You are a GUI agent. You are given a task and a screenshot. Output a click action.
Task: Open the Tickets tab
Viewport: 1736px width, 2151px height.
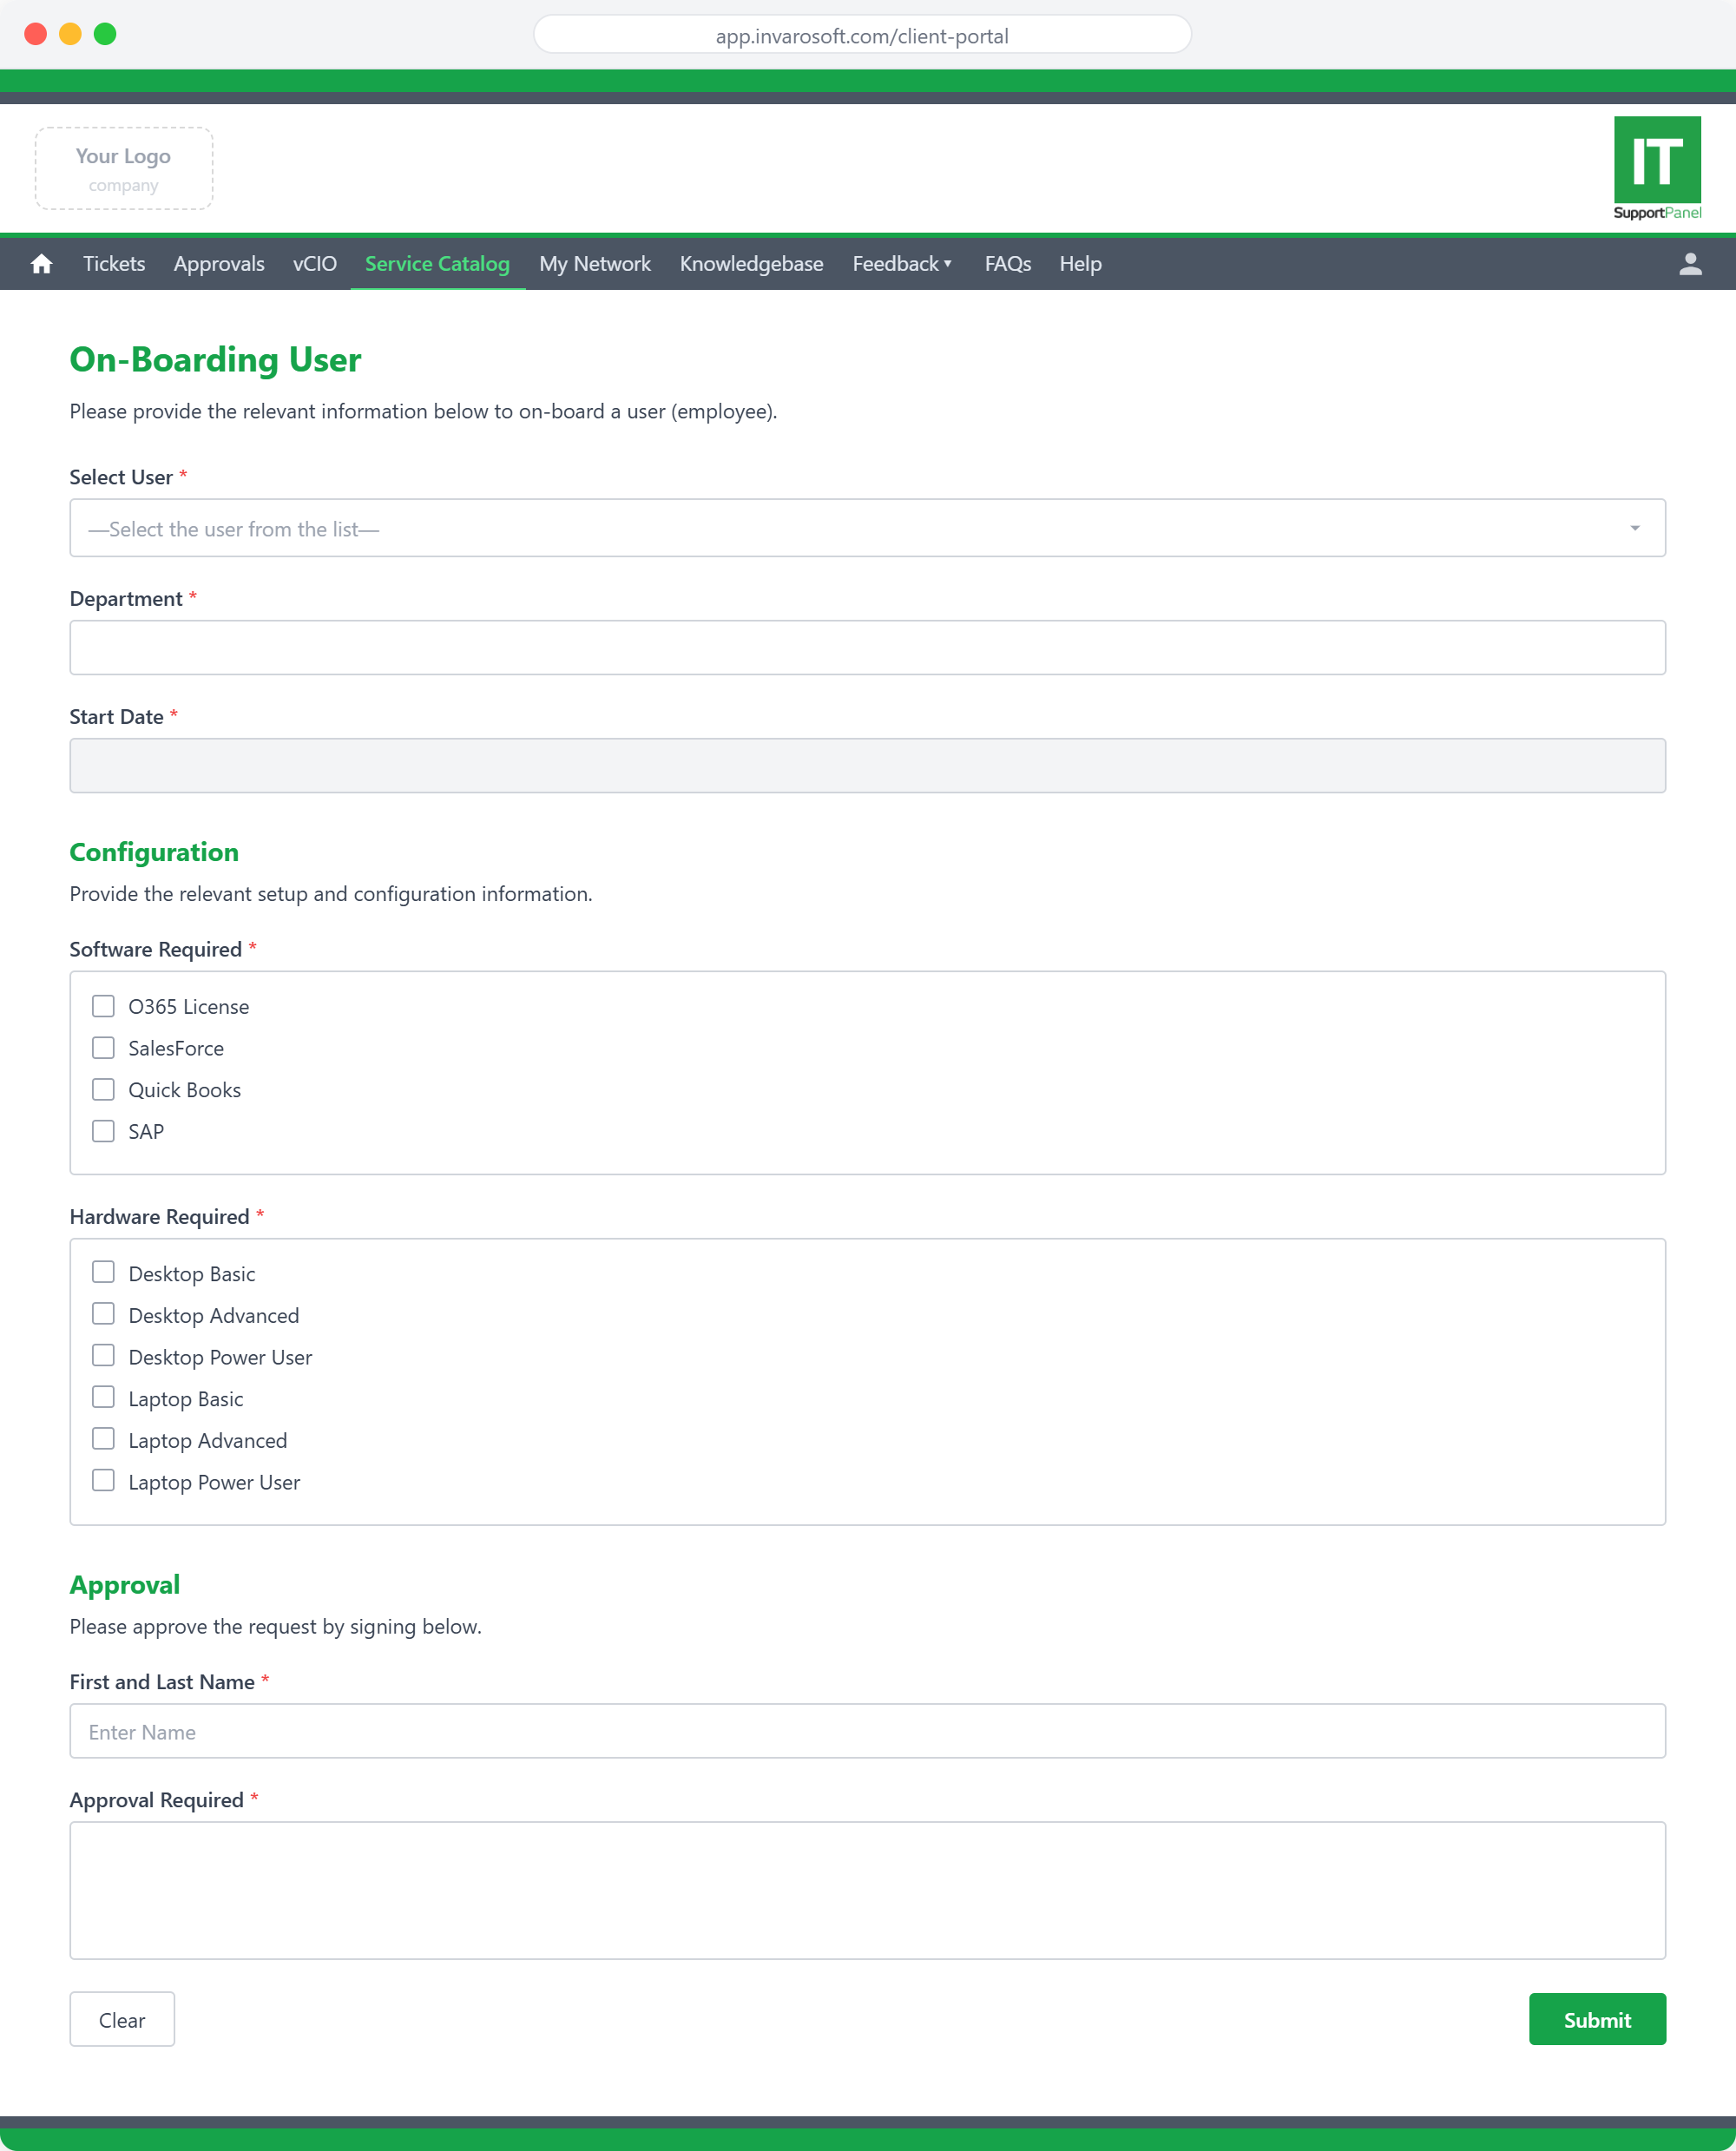pyautogui.click(x=114, y=263)
